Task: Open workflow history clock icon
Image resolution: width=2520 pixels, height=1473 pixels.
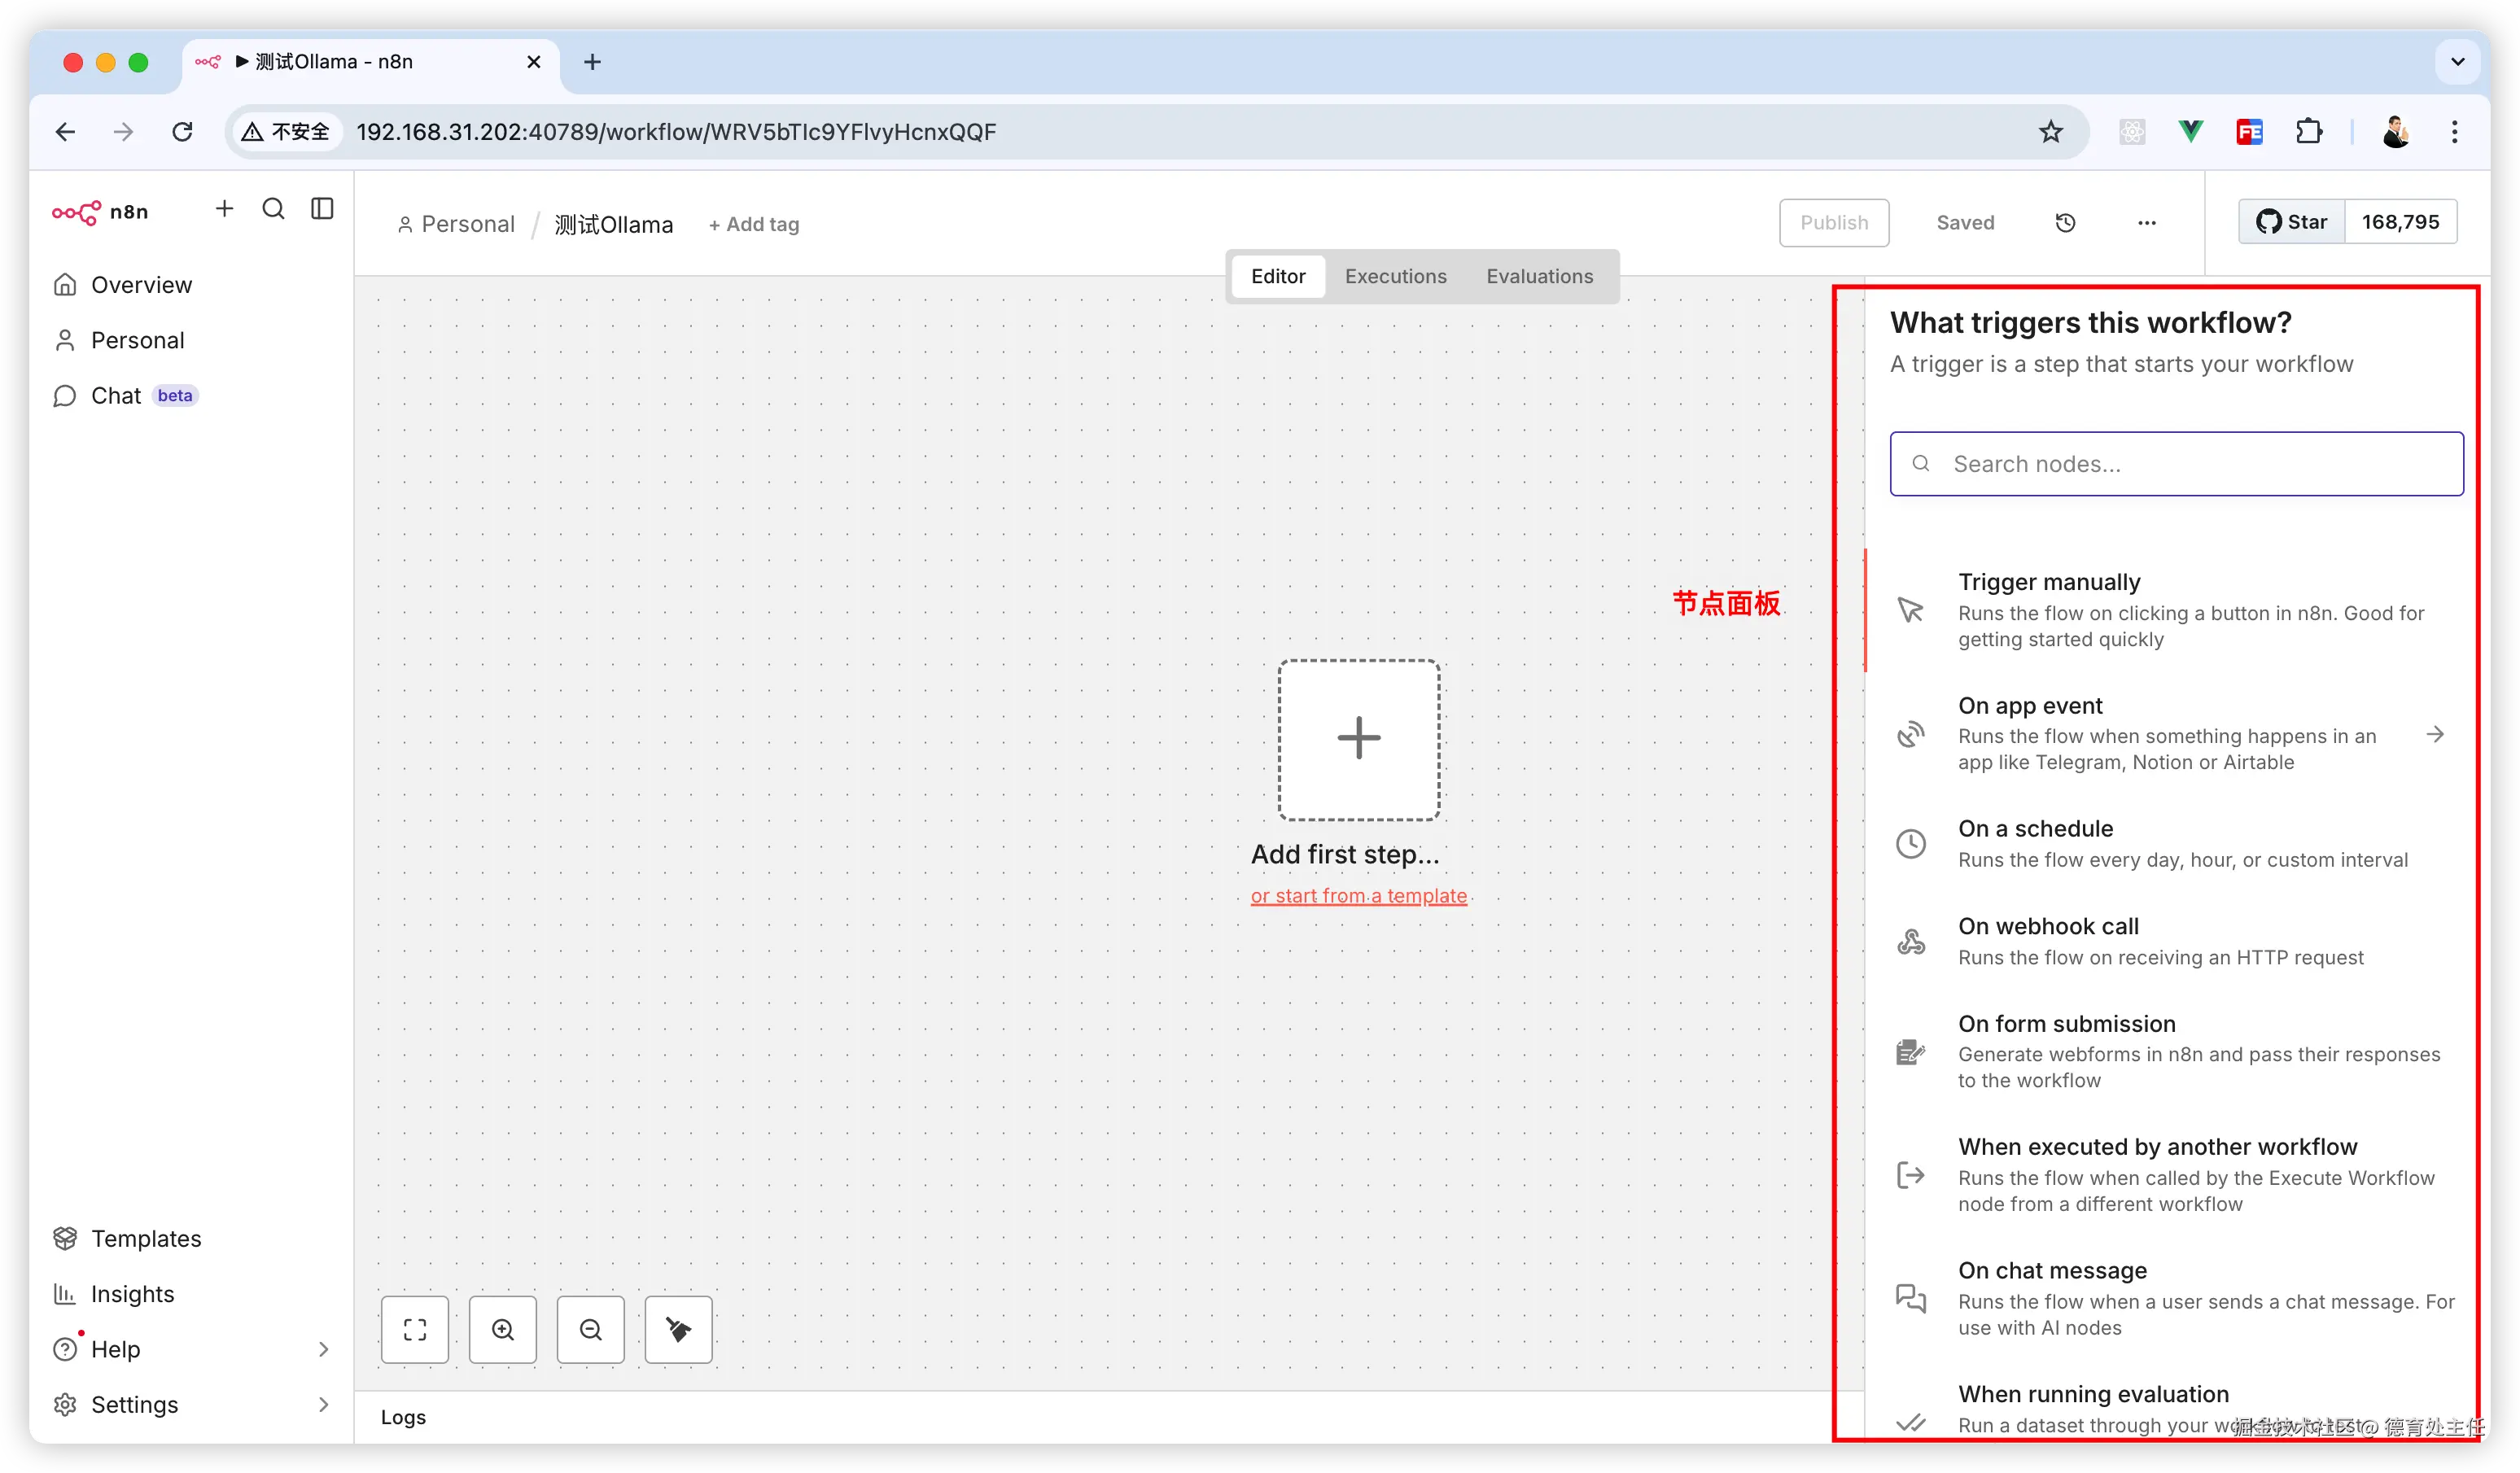Action: (x=2065, y=222)
